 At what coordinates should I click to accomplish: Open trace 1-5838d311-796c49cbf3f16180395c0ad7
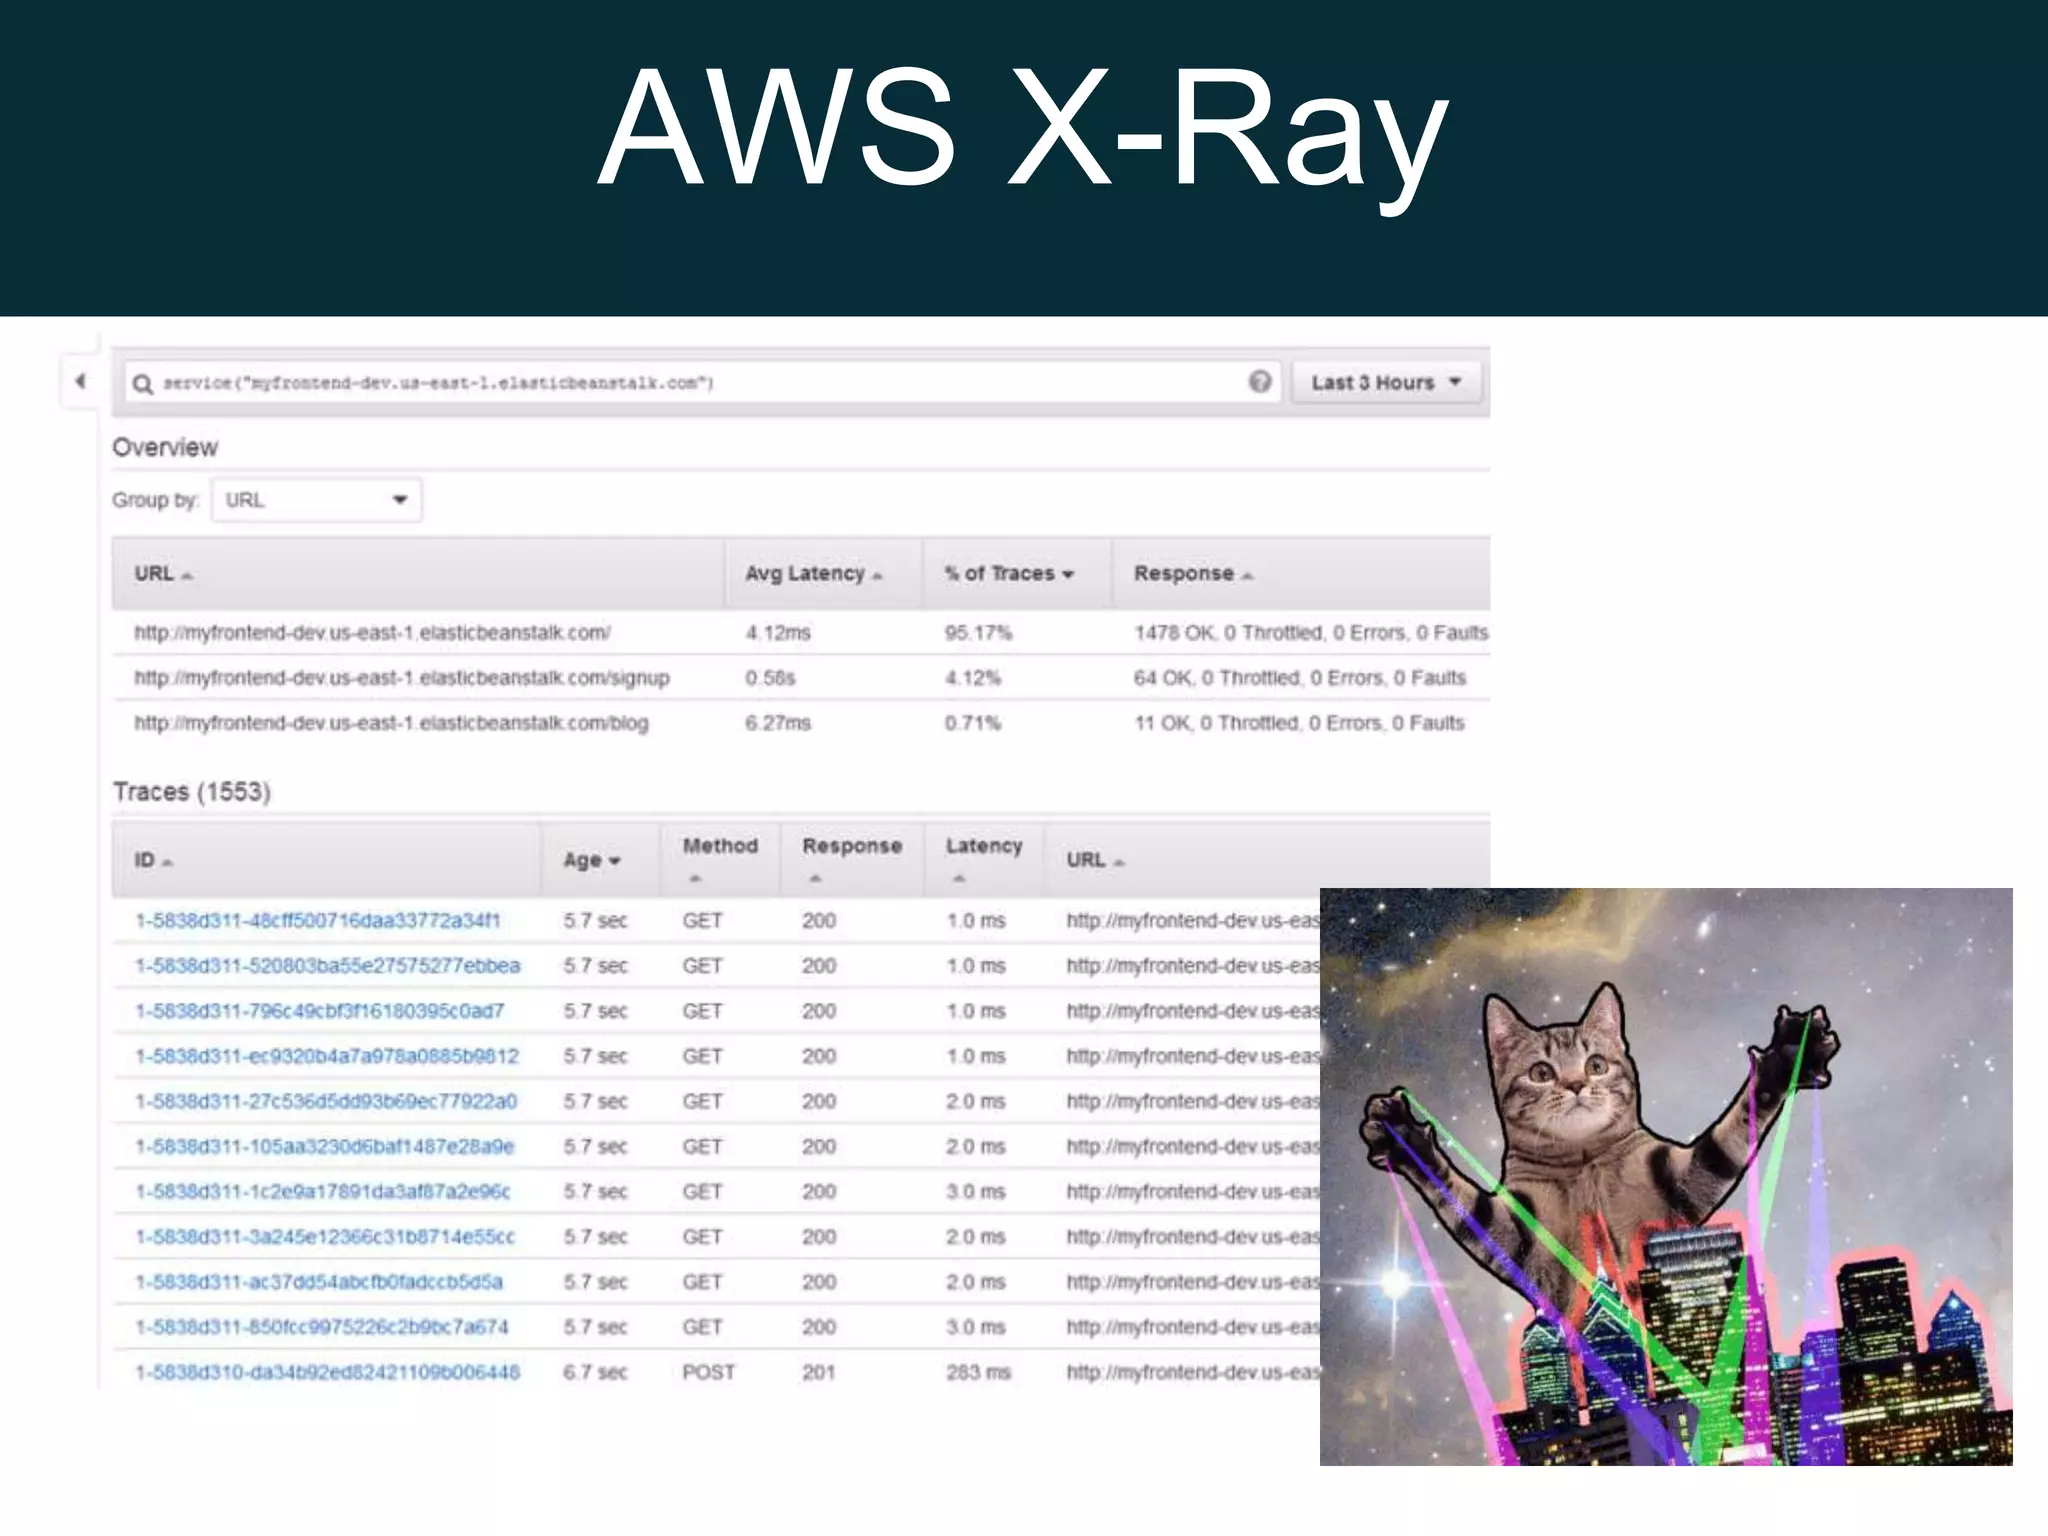(x=319, y=1011)
